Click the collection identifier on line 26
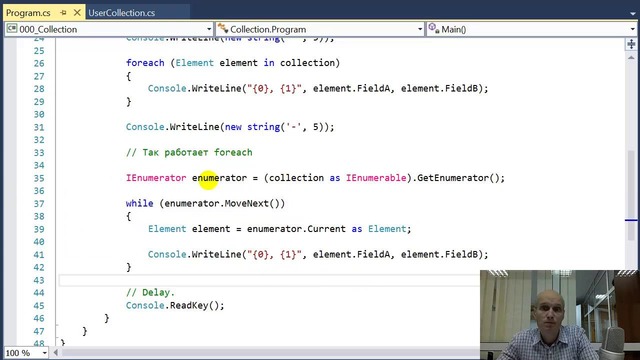The width and height of the screenshot is (640, 360). point(307,63)
